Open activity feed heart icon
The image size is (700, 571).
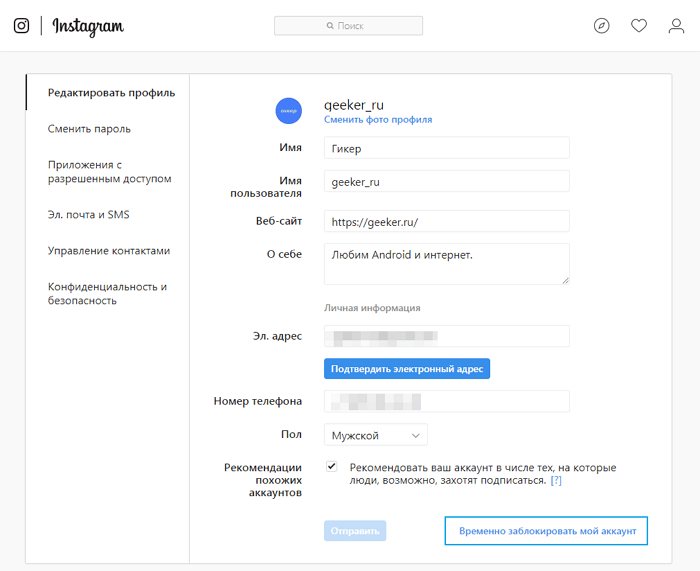(x=639, y=26)
